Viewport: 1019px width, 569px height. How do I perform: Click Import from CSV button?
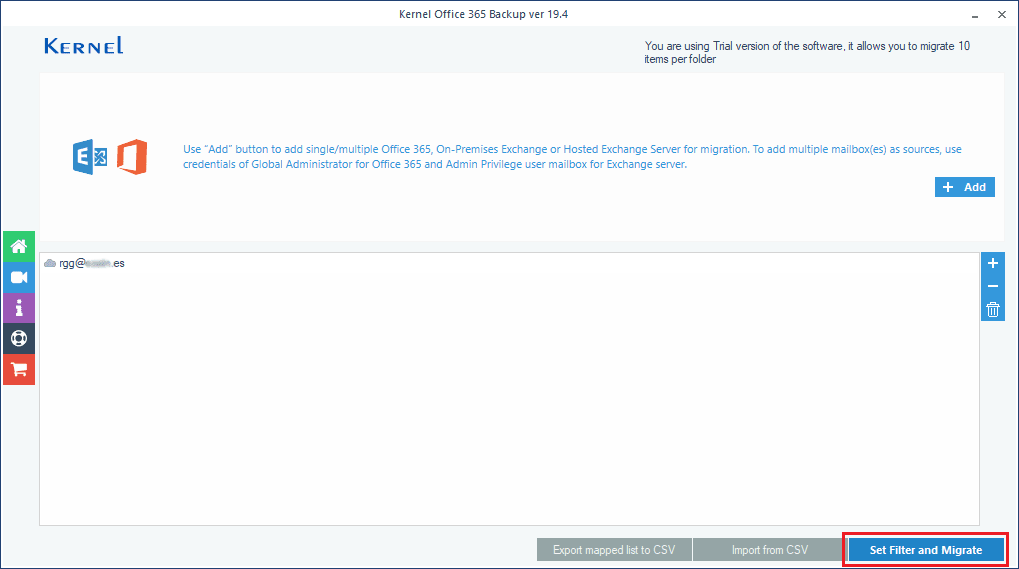coord(769,550)
